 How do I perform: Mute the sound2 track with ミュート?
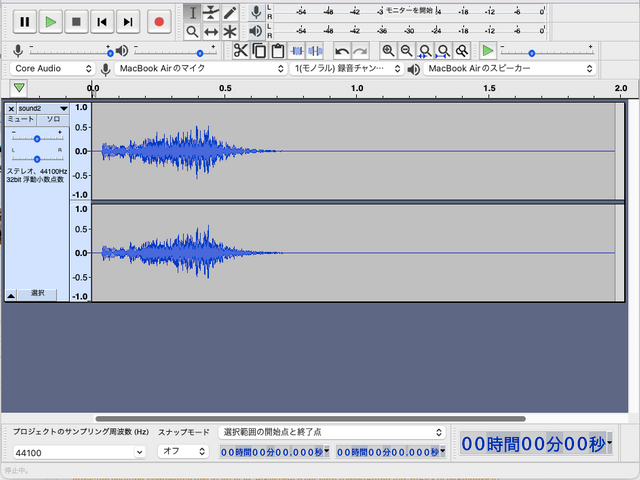[21, 120]
